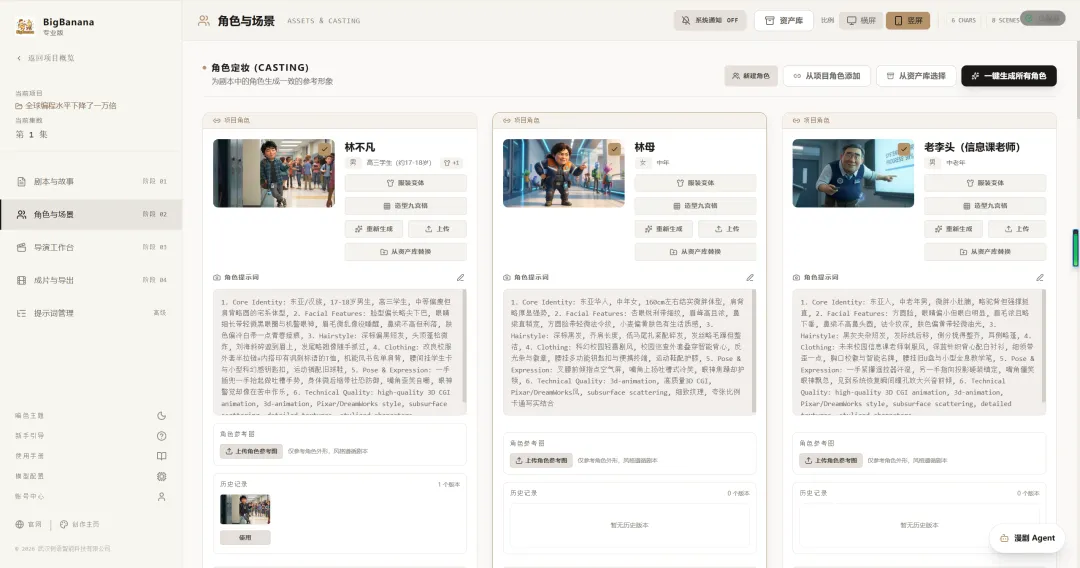
Task: Click 一键生成所有角色 button
Action: pyautogui.click(x=1008, y=76)
